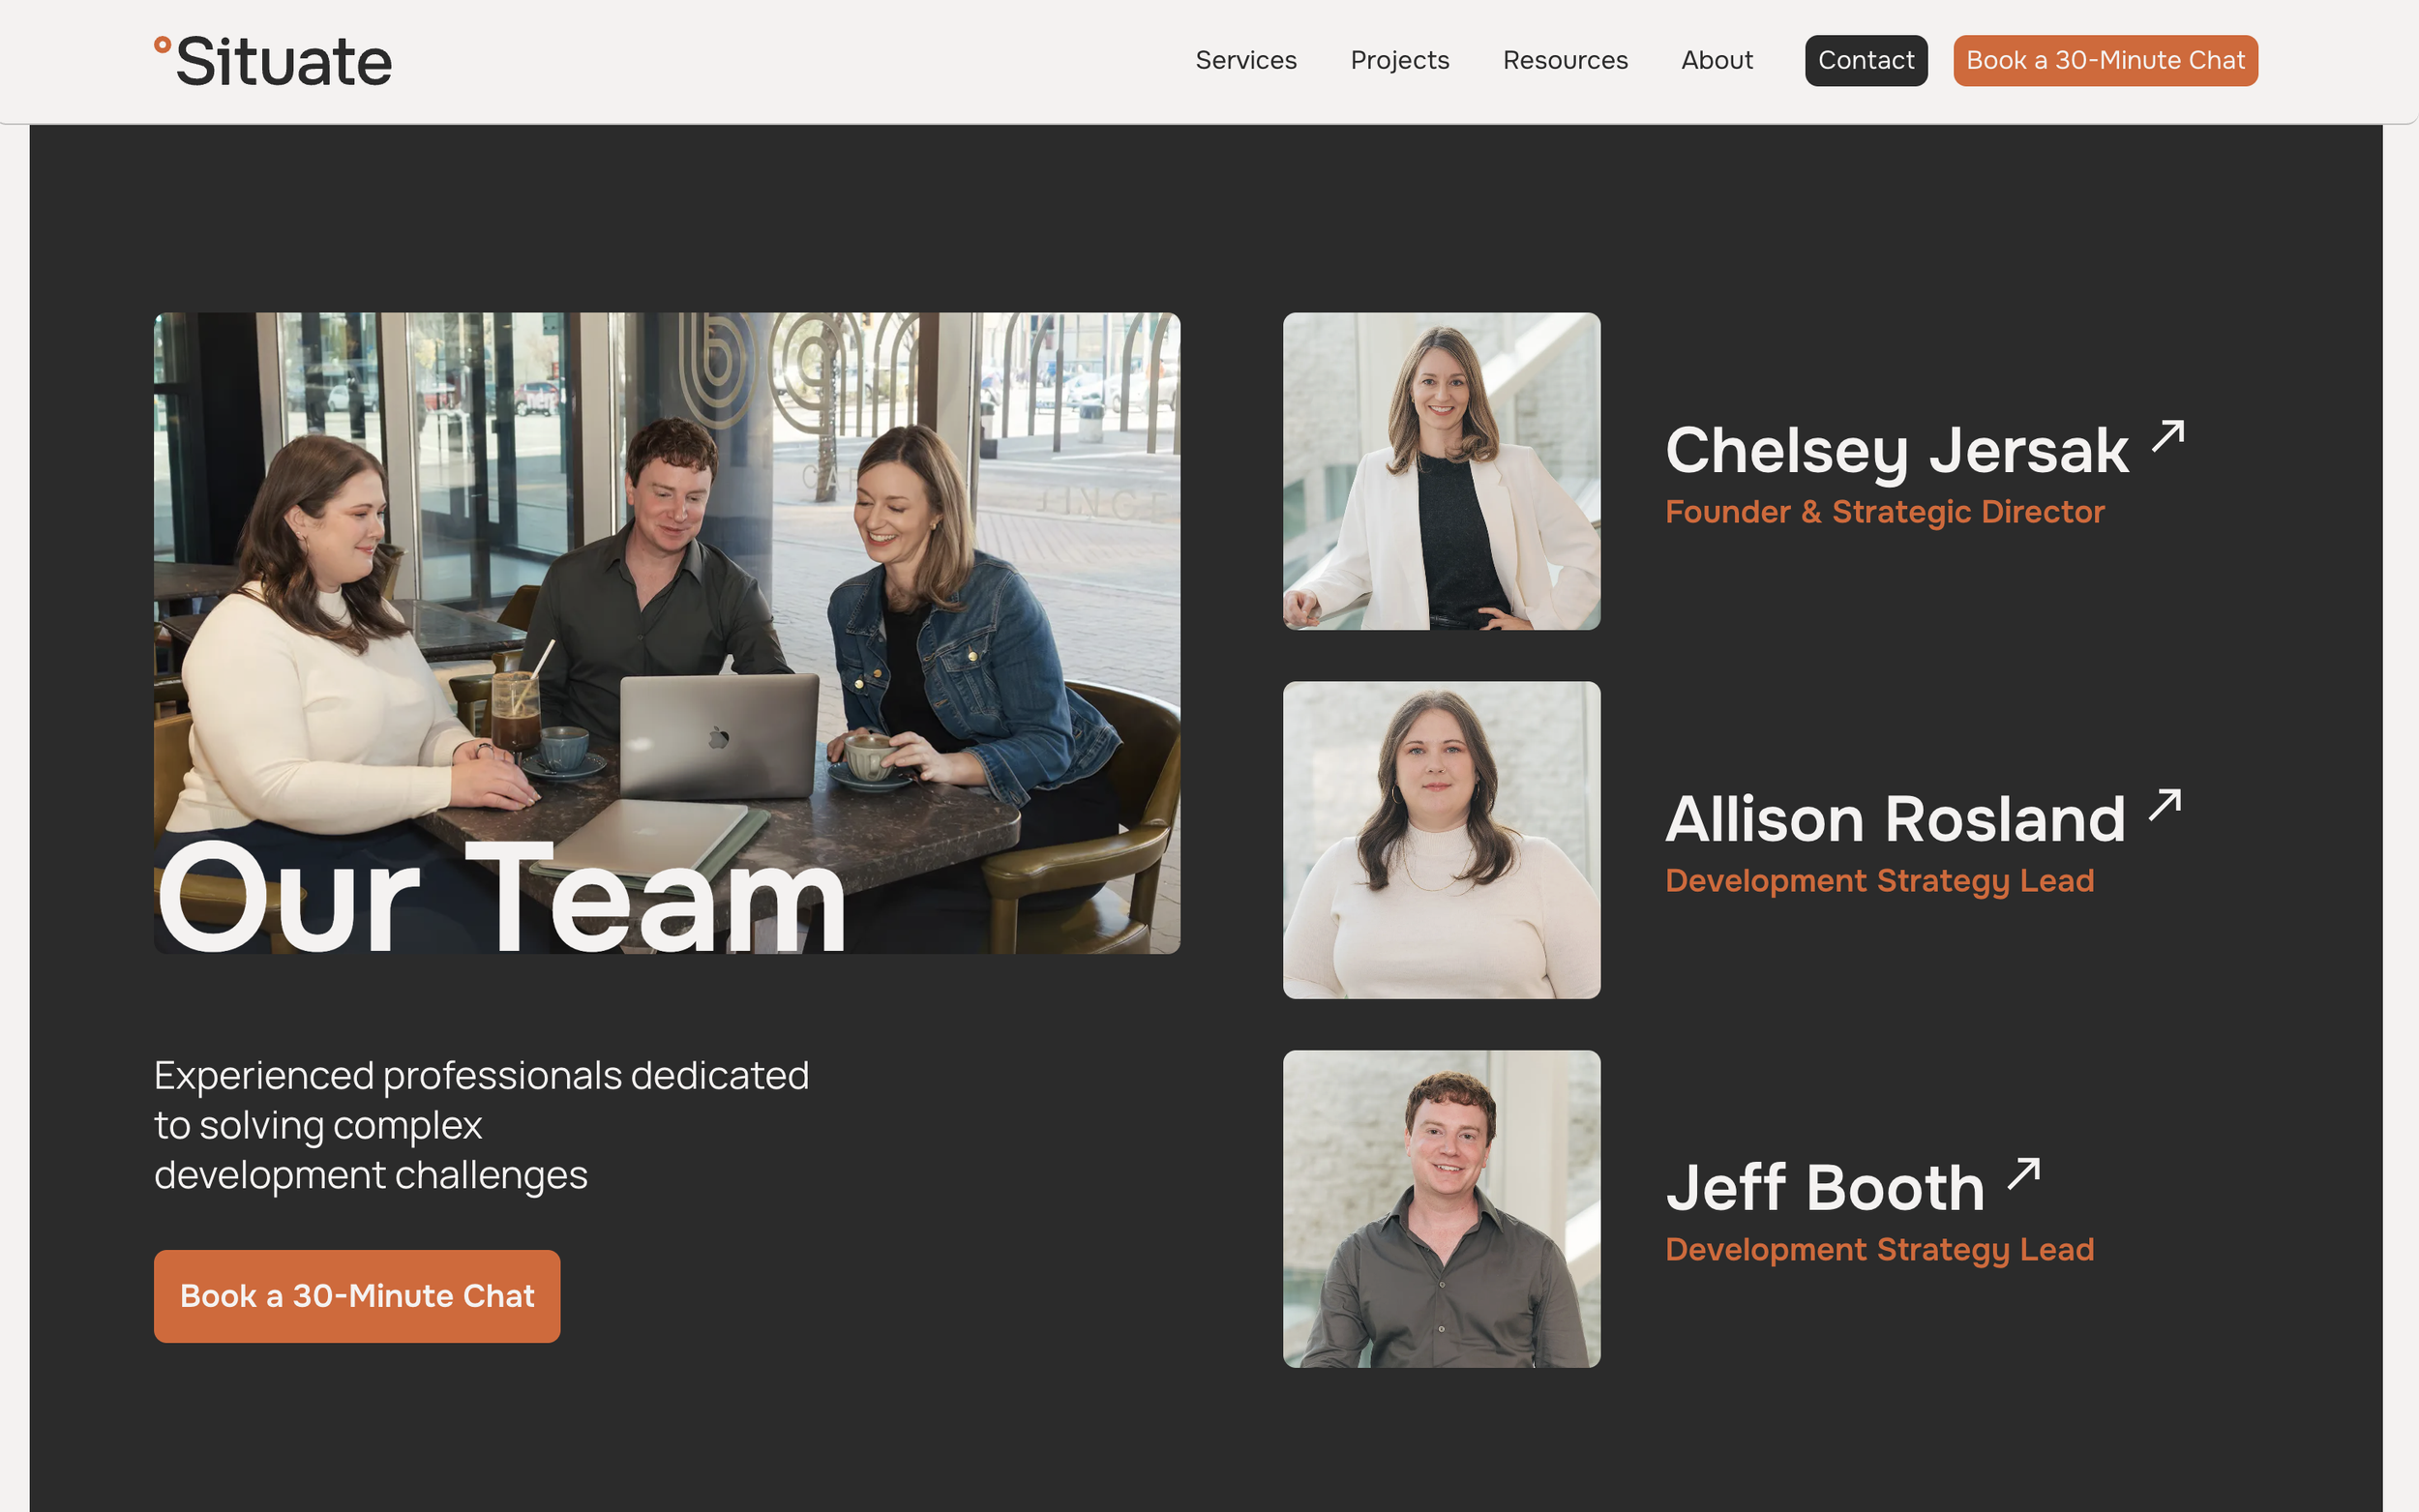The width and height of the screenshot is (2419, 1512).
Task: Navigate to the About page
Action: 1716,60
